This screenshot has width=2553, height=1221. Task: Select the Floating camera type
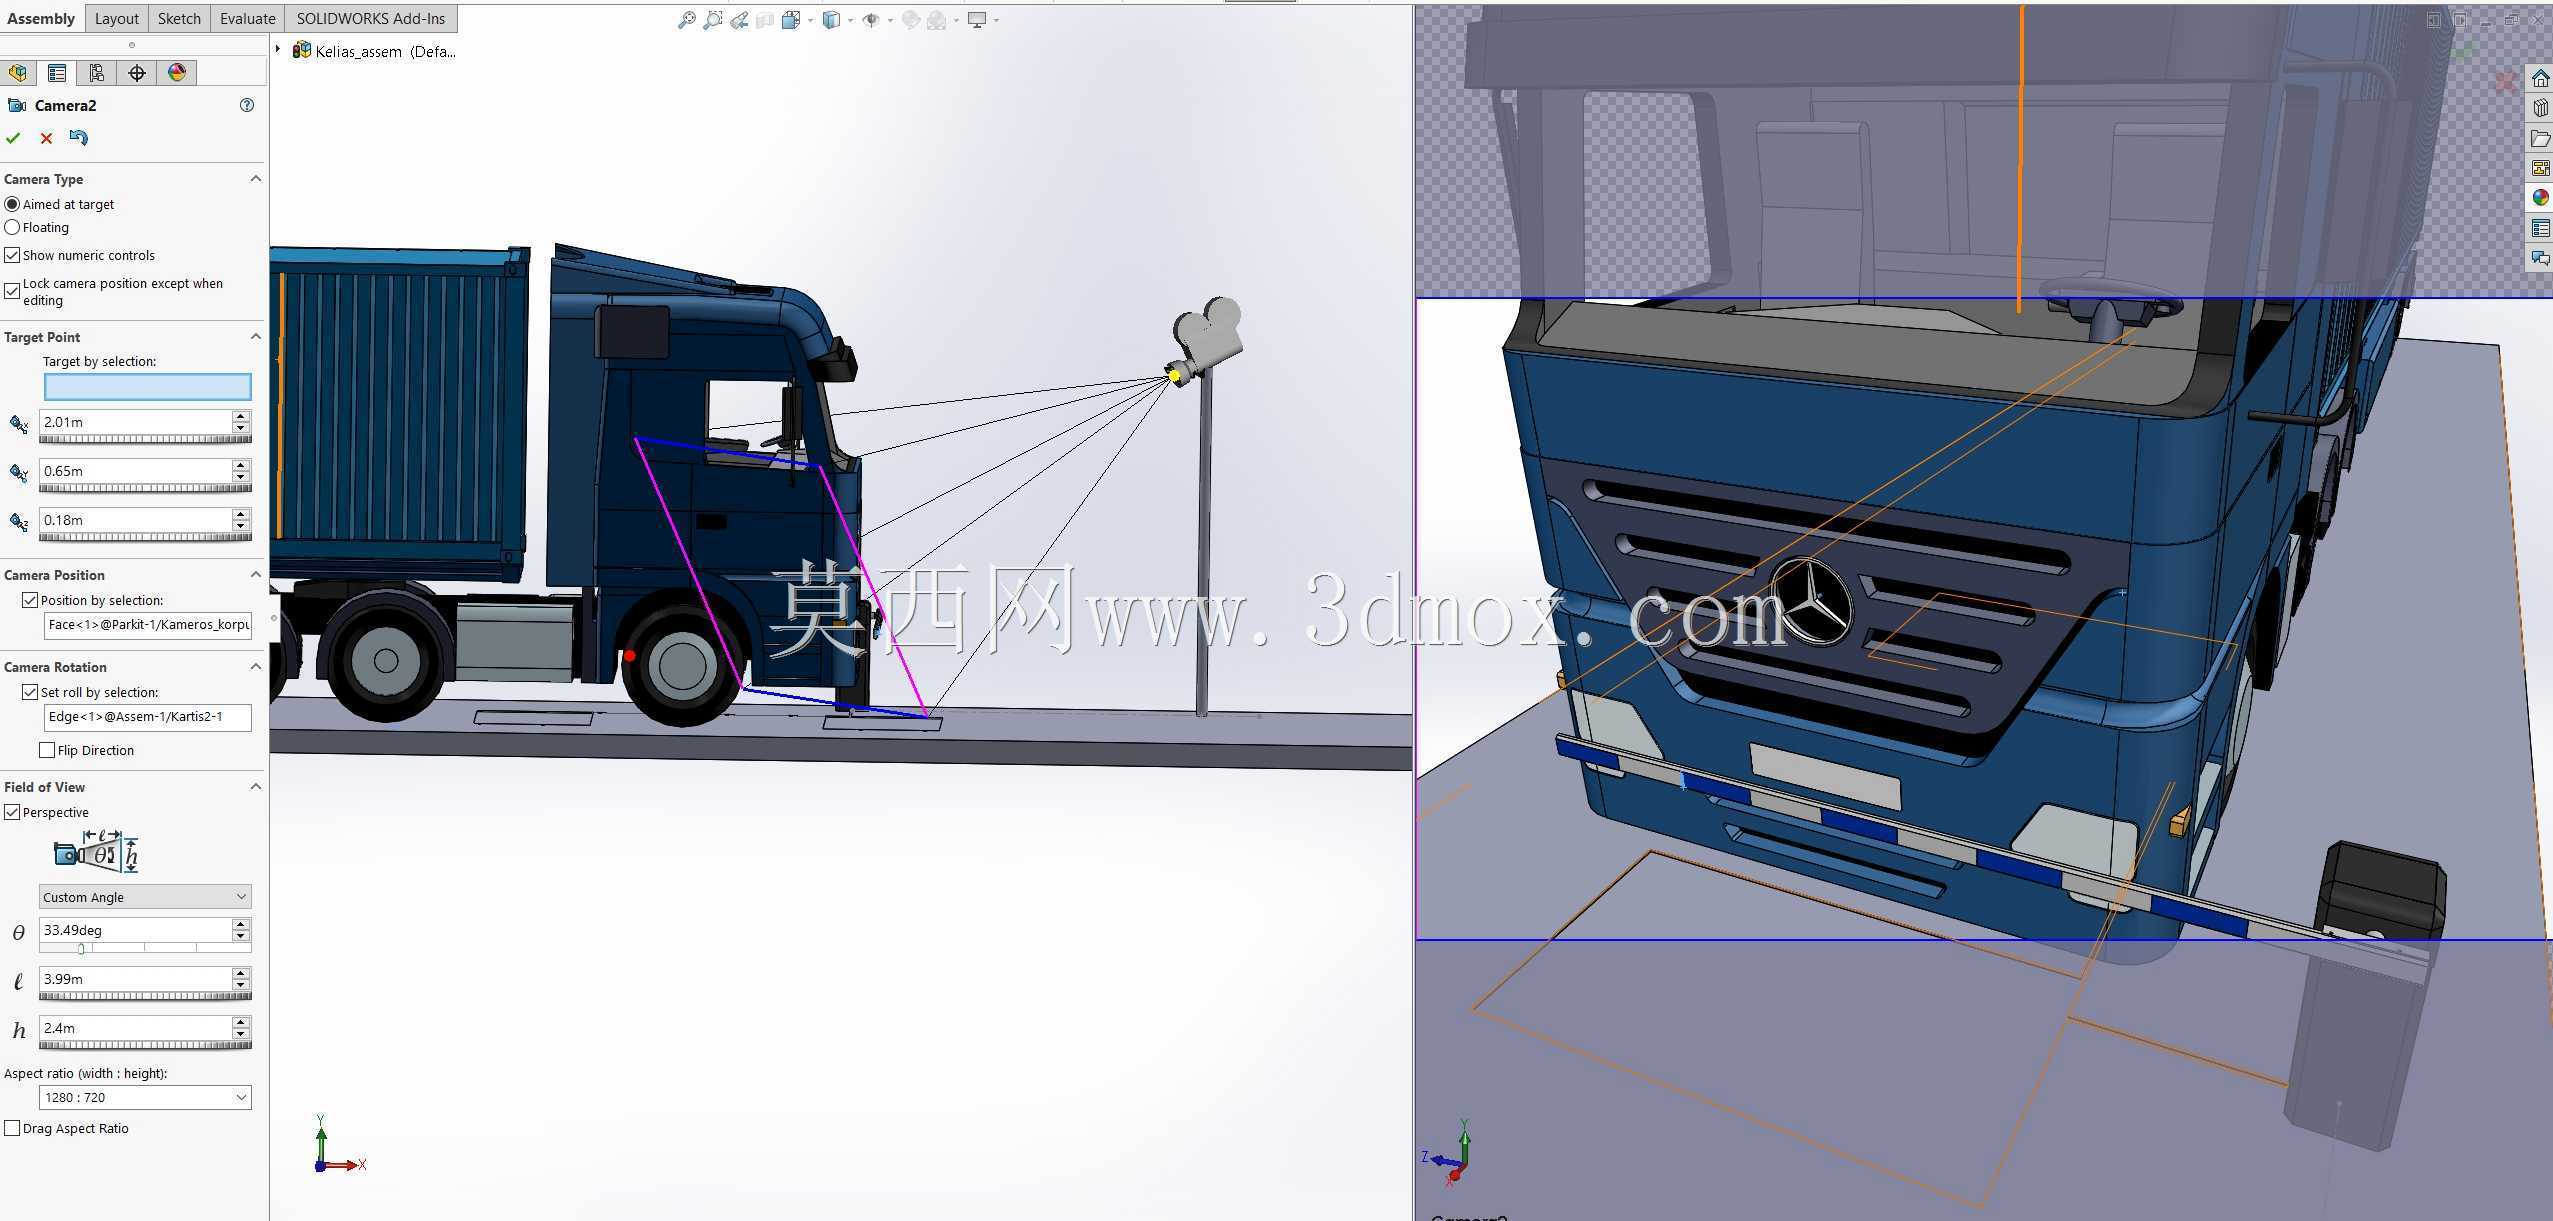click(x=12, y=228)
